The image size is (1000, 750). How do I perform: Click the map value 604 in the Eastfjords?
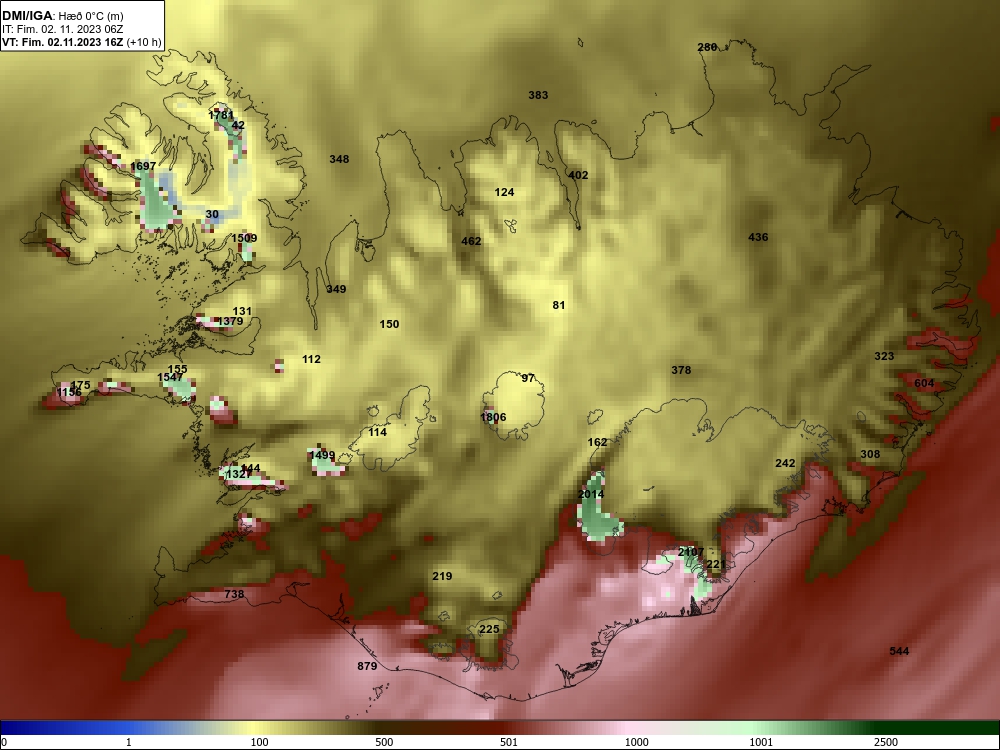[924, 383]
